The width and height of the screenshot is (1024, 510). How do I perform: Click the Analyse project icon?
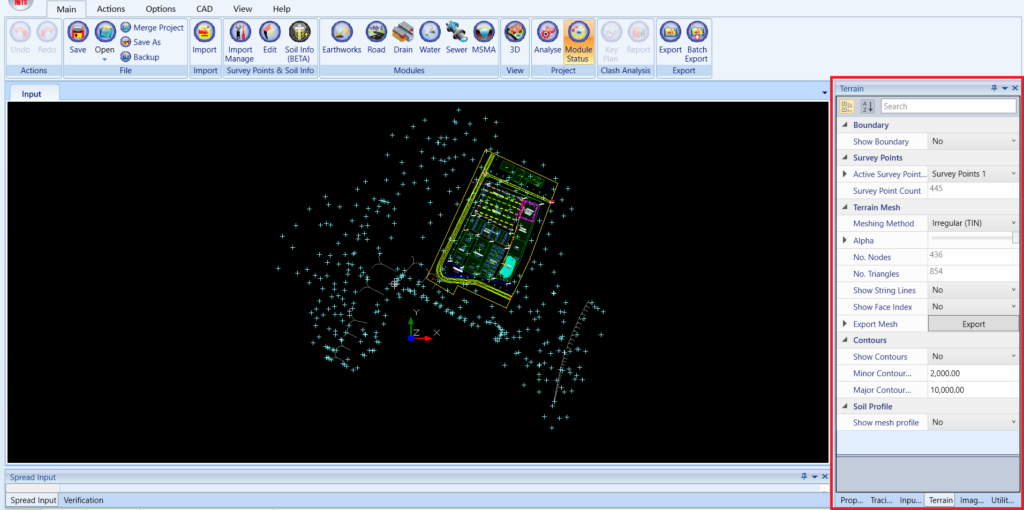click(x=547, y=31)
